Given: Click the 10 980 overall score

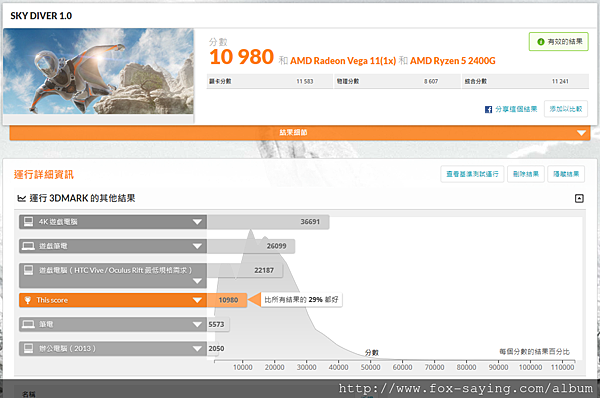Looking at the screenshot, I should tap(241, 57).
